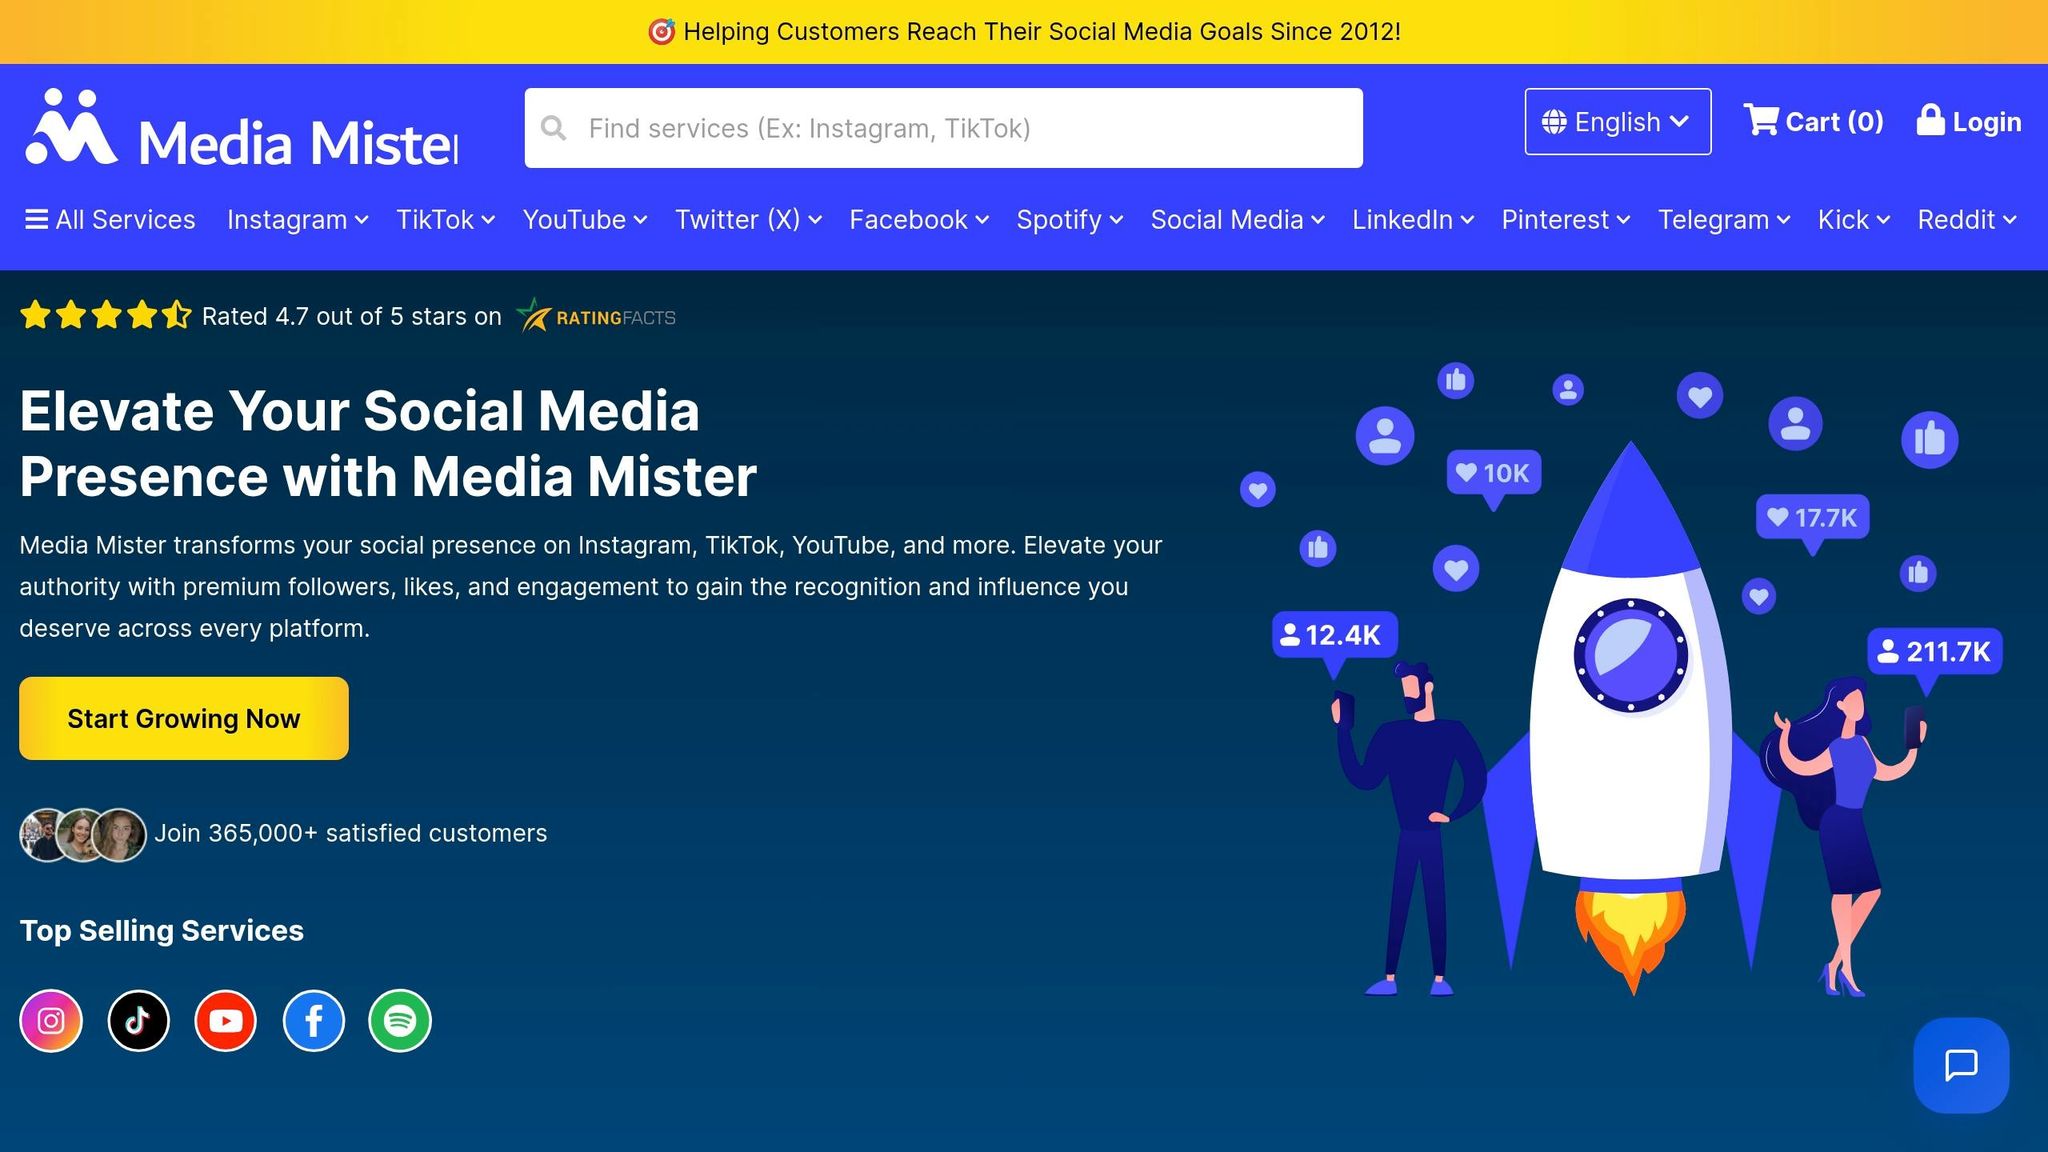Image resolution: width=2048 pixels, height=1152 pixels.
Task: Click the shopping cart icon
Action: tap(1761, 120)
